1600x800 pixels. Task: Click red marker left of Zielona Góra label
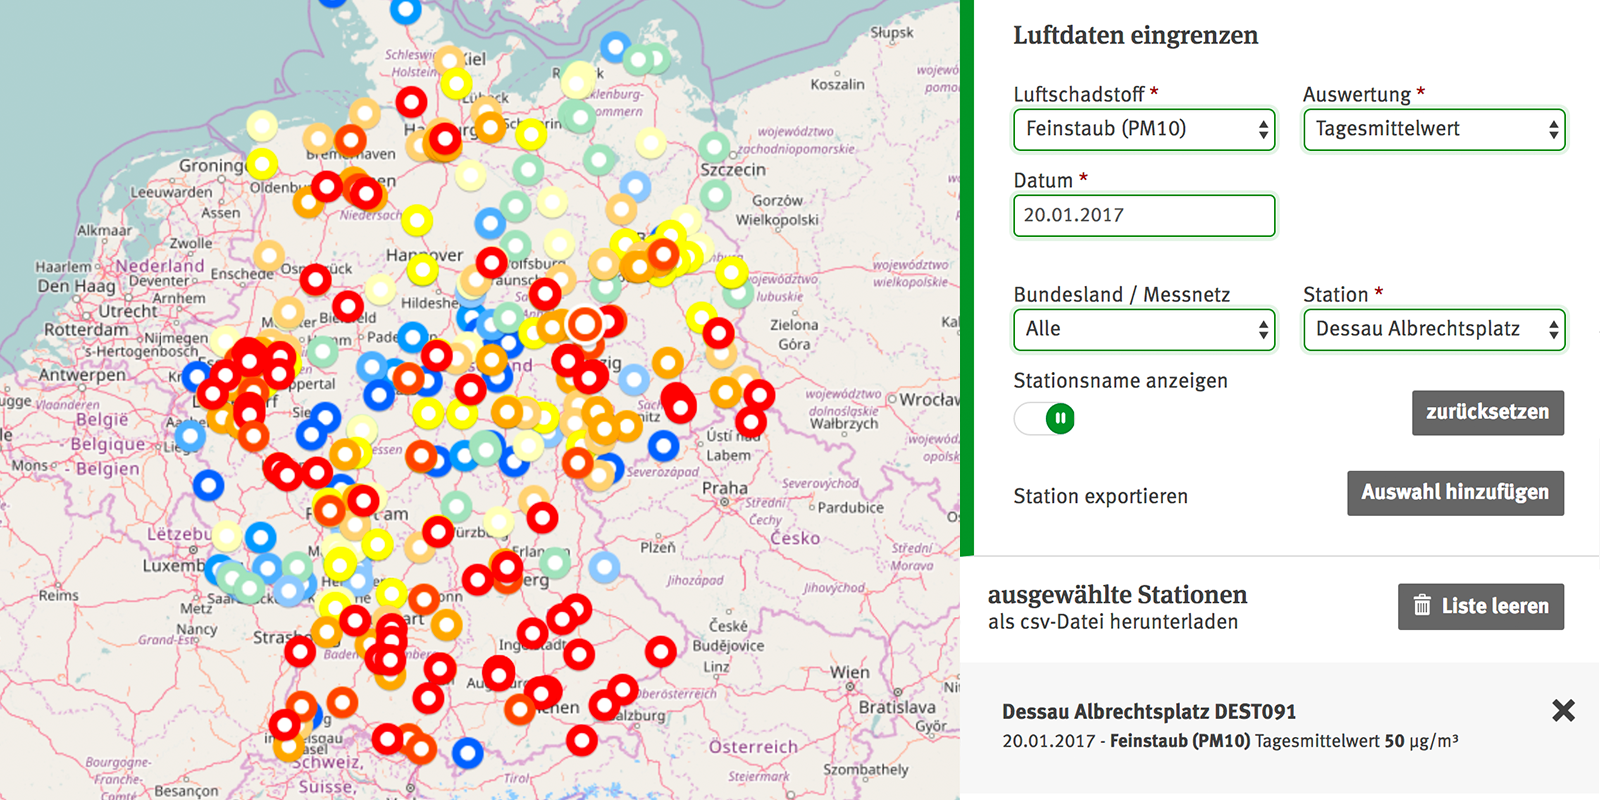click(718, 333)
